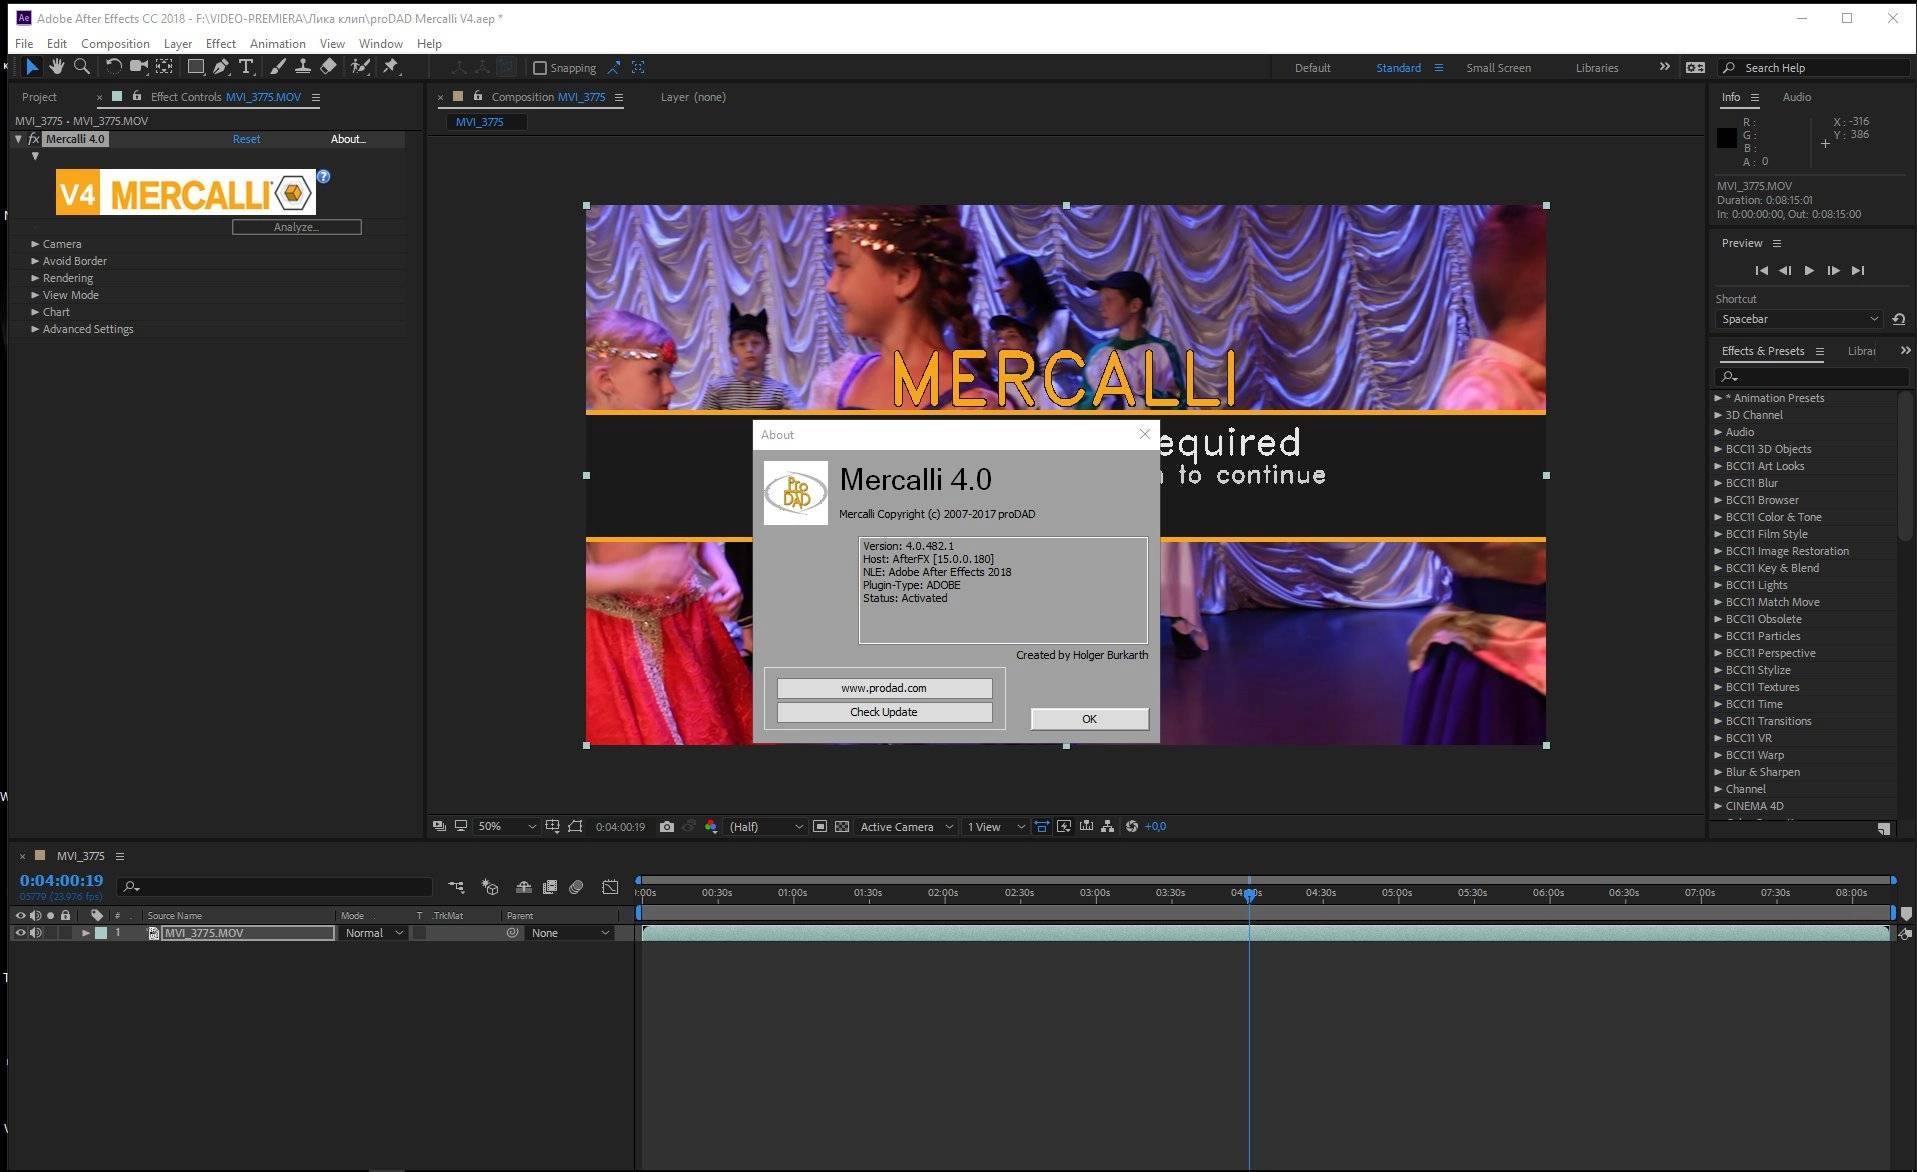The image size is (1917, 1172).
Task: Play the preview with the play button
Action: pos(1809,271)
